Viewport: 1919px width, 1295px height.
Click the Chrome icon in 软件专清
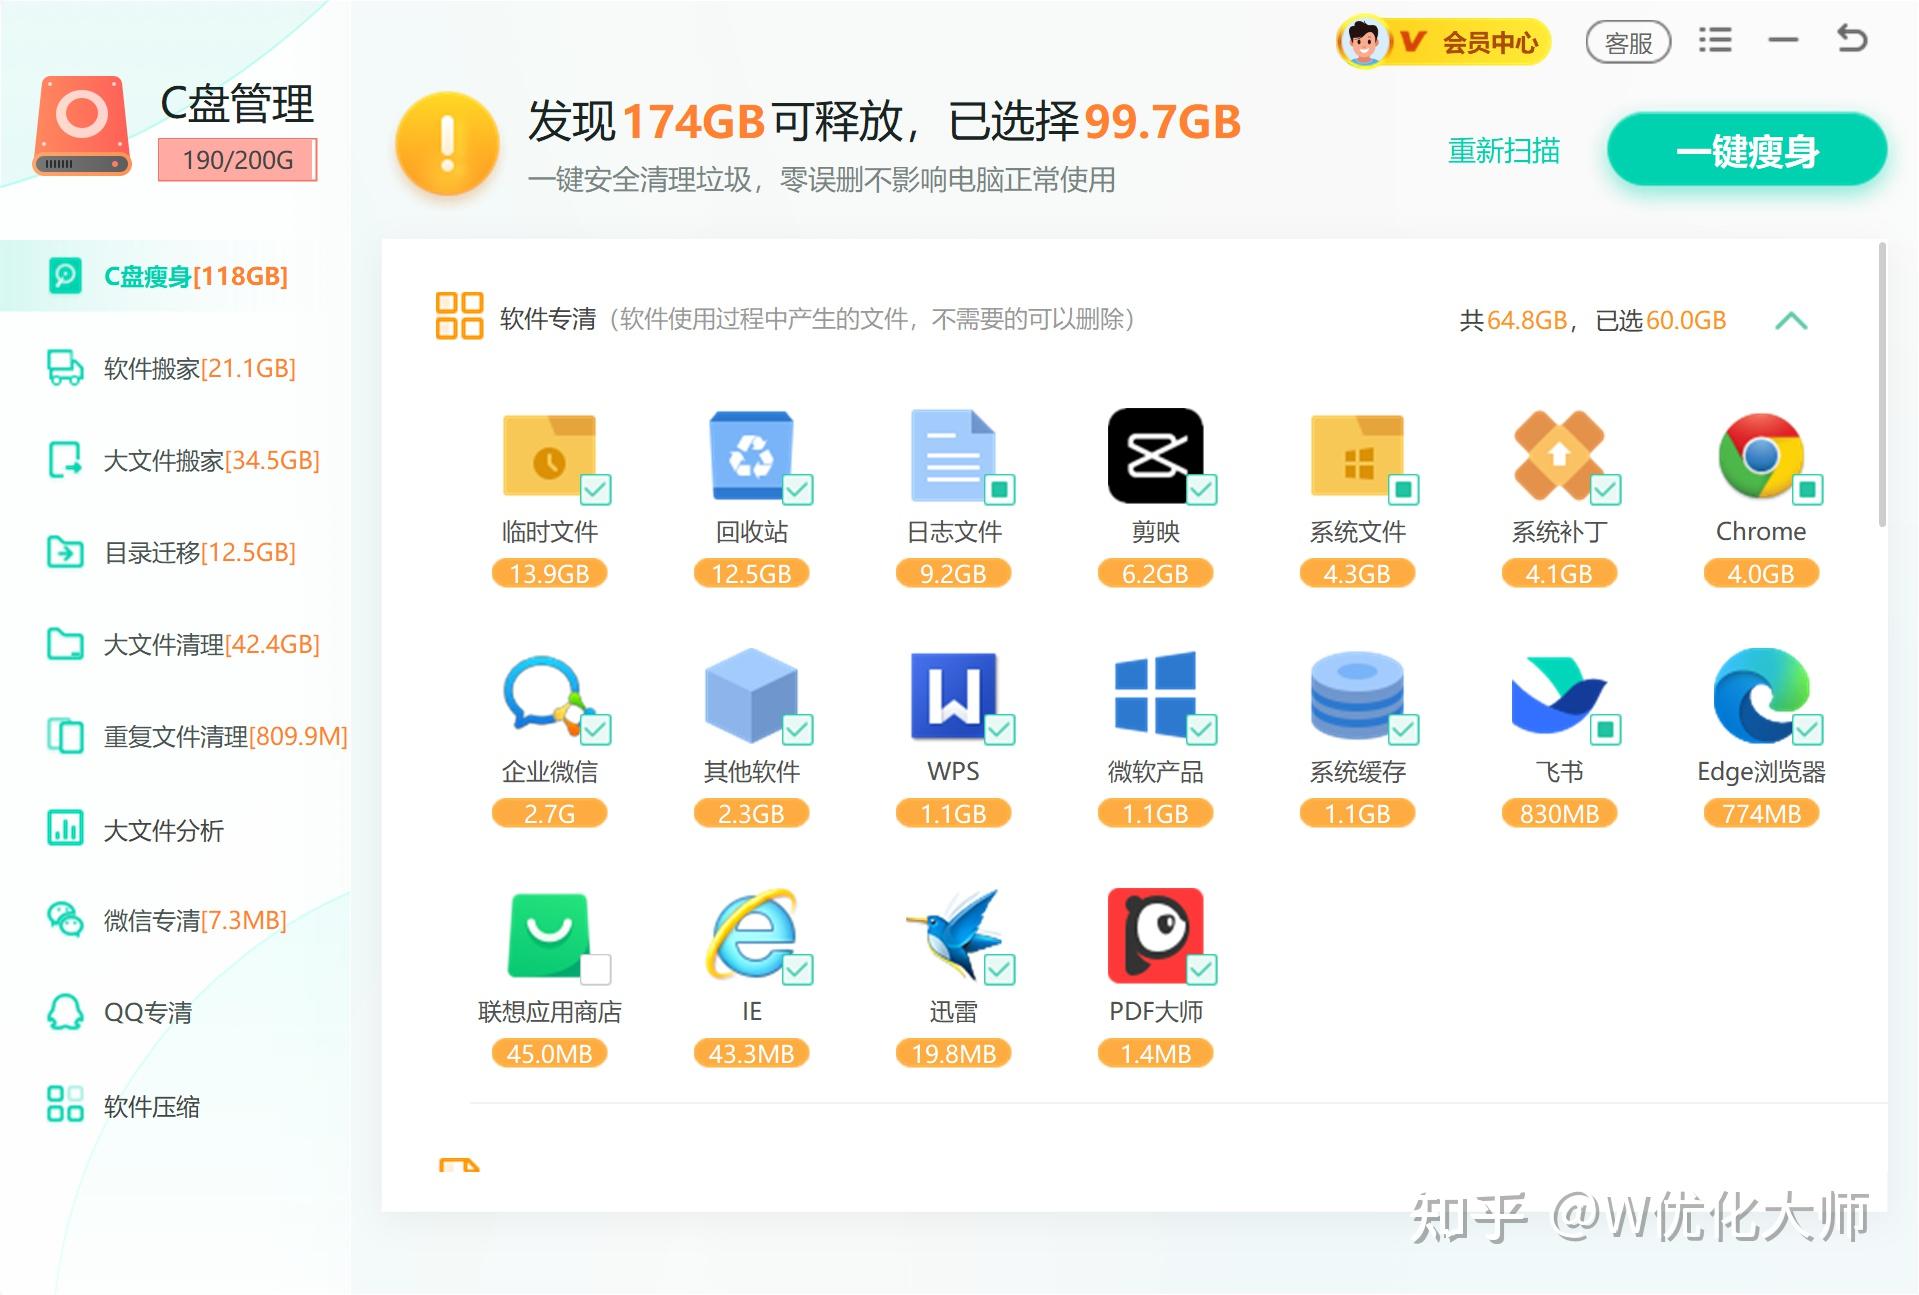click(x=1760, y=458)
